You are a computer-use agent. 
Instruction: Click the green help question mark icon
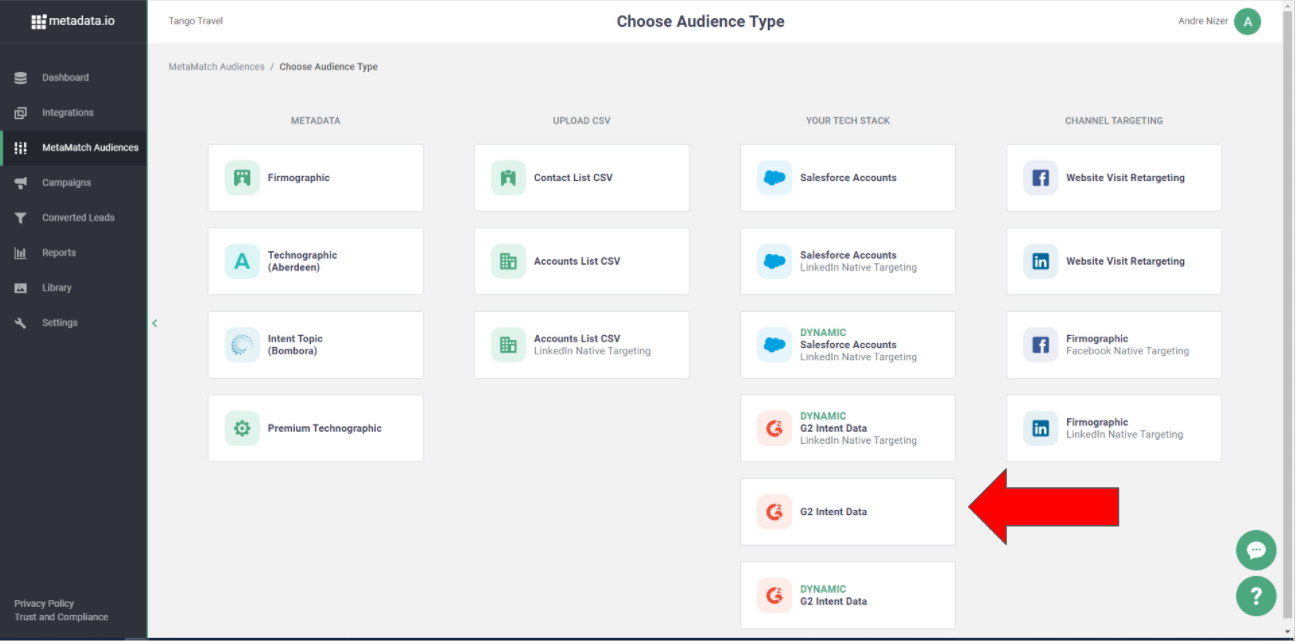[1256, 596]
